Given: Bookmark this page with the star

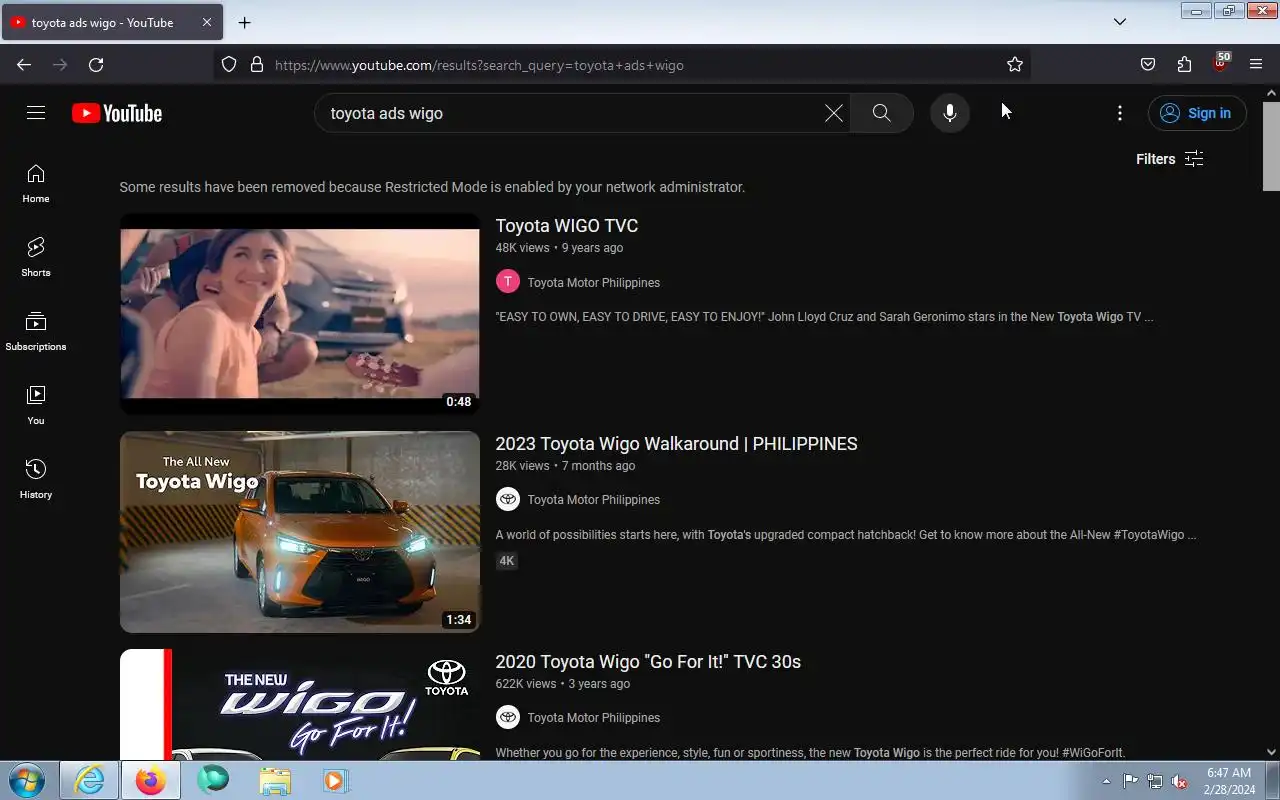Looking at the screenshot, I should [x=1015, y=65].
